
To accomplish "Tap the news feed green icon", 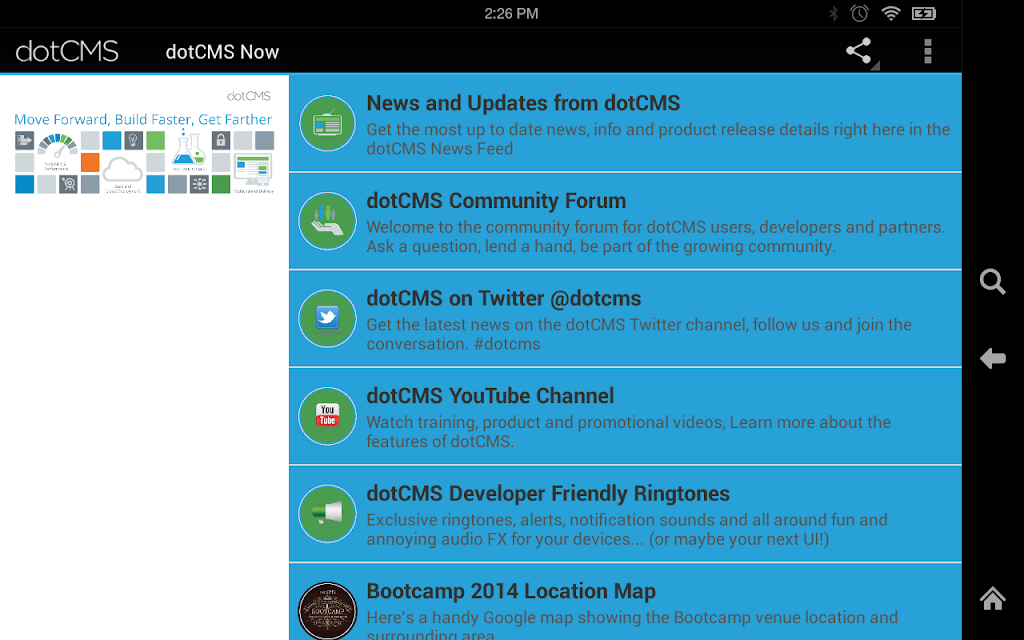I will click(x=327, y=123).
